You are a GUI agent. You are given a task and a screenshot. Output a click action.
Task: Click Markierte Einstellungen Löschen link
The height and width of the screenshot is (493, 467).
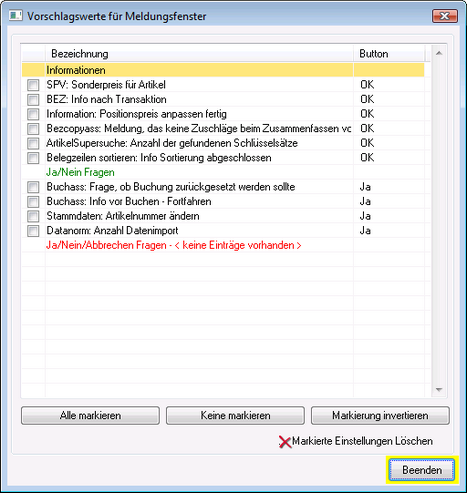[362, 441]
